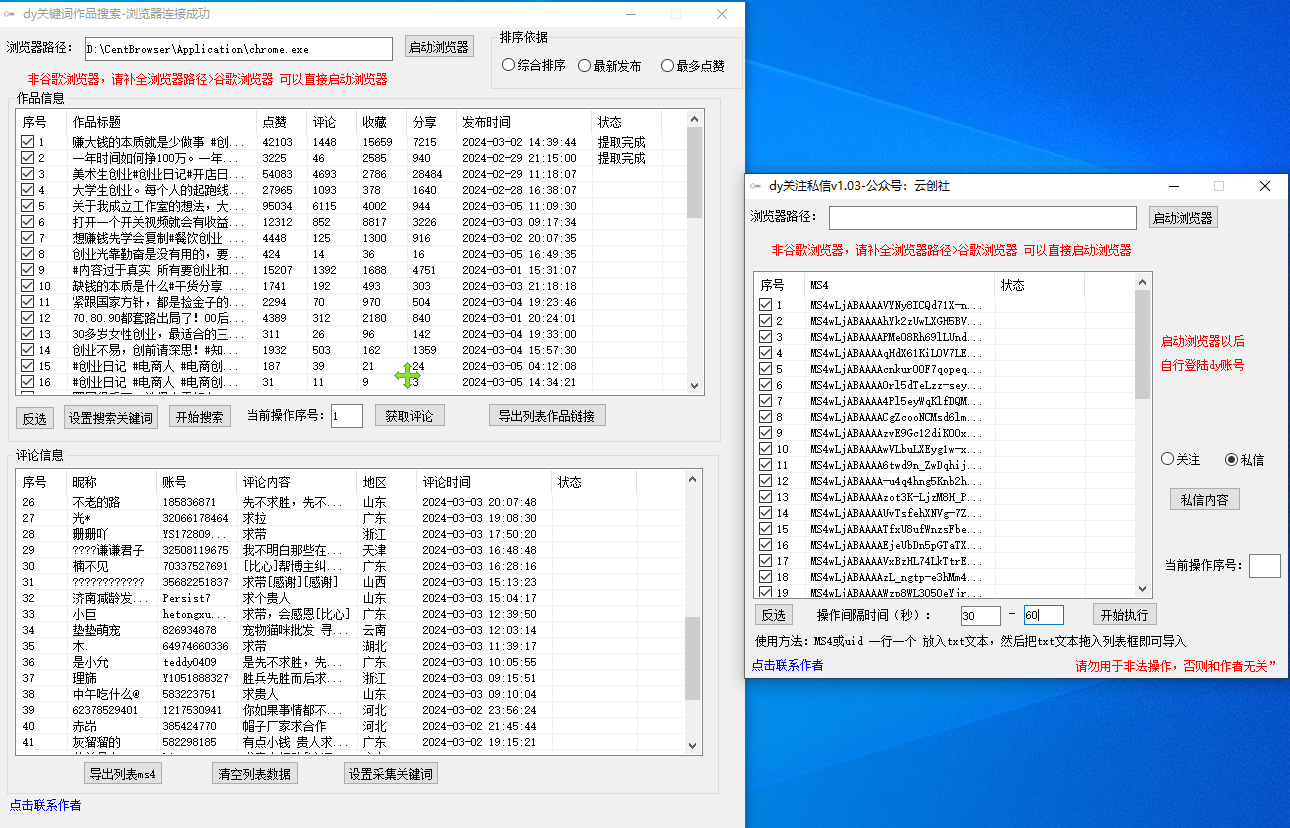
Task: Click 导出列表ms4 to export MS4 data
Action: [x=122, y=772]
